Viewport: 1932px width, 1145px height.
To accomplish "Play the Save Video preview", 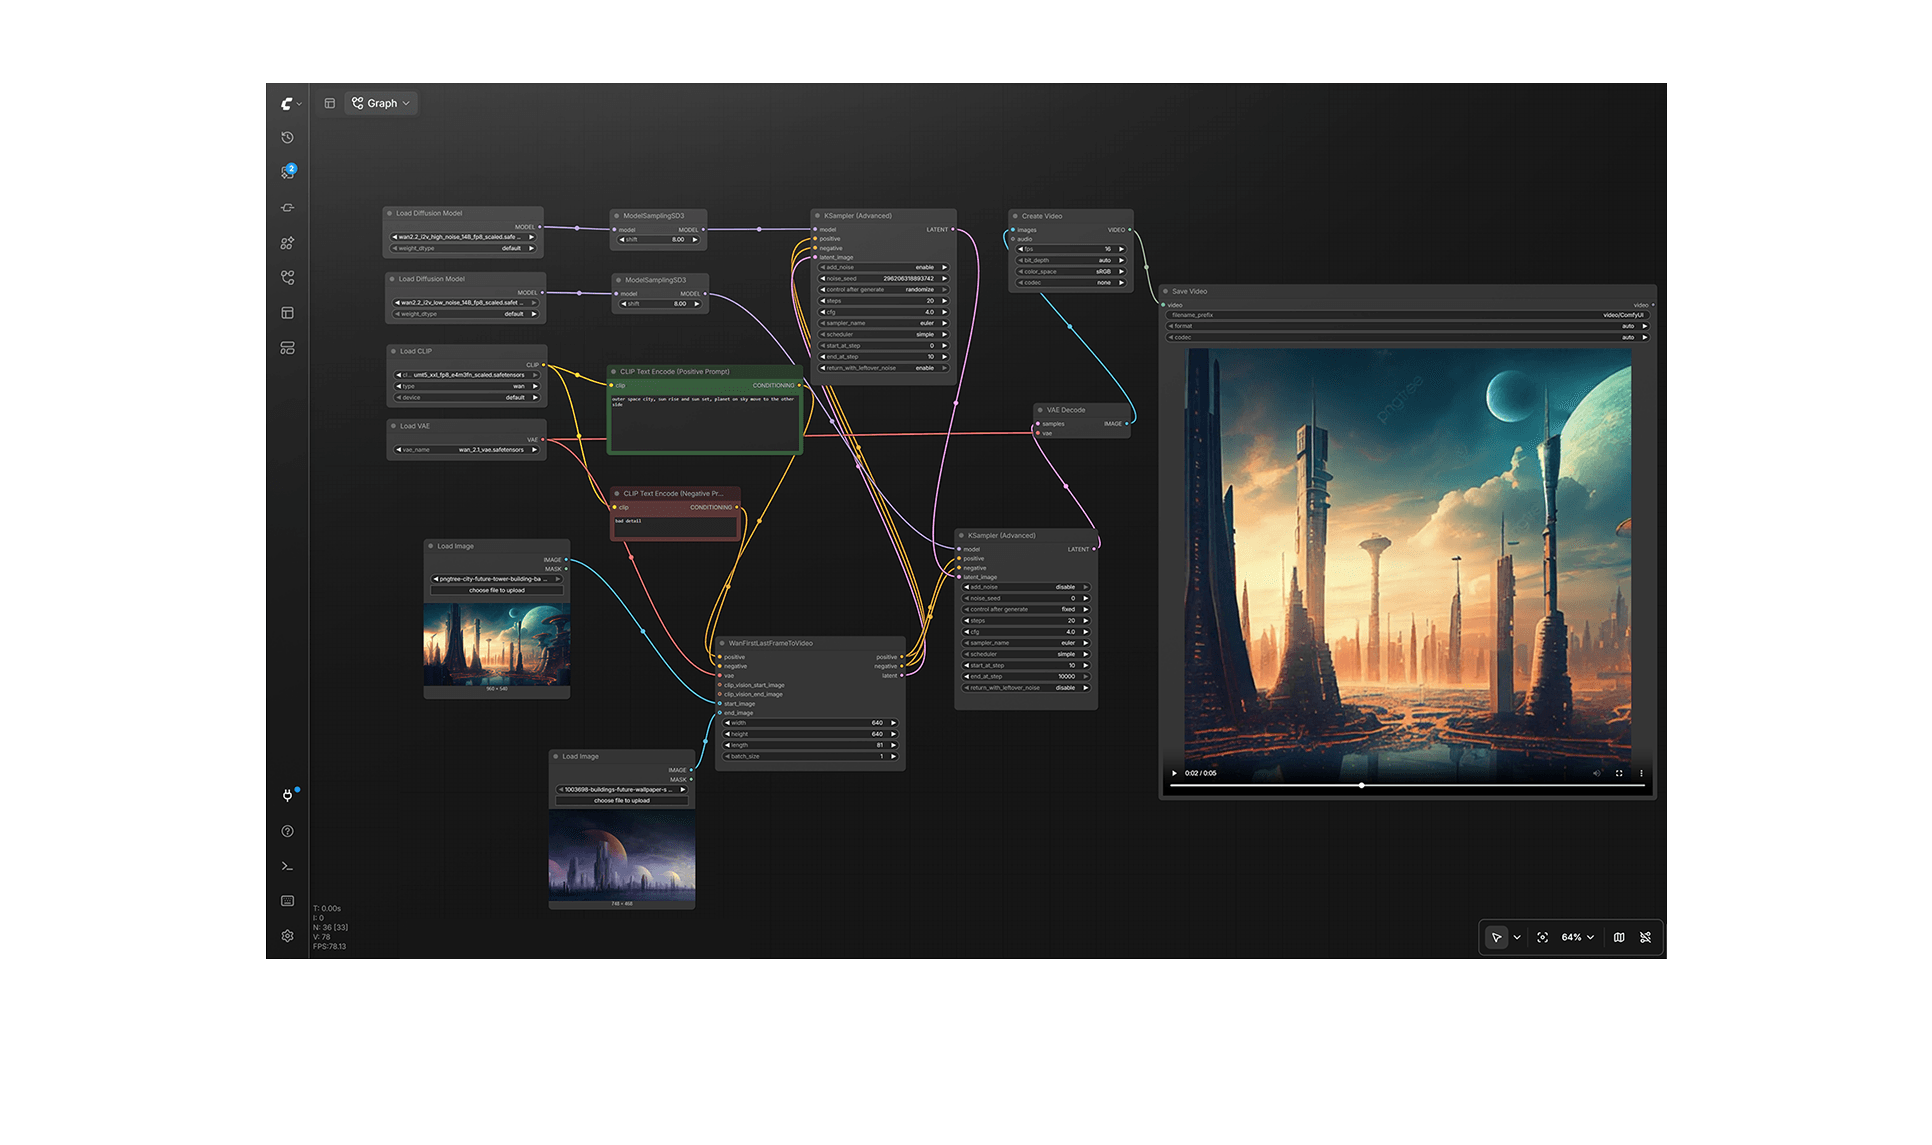I will (x=1174, y=773).
